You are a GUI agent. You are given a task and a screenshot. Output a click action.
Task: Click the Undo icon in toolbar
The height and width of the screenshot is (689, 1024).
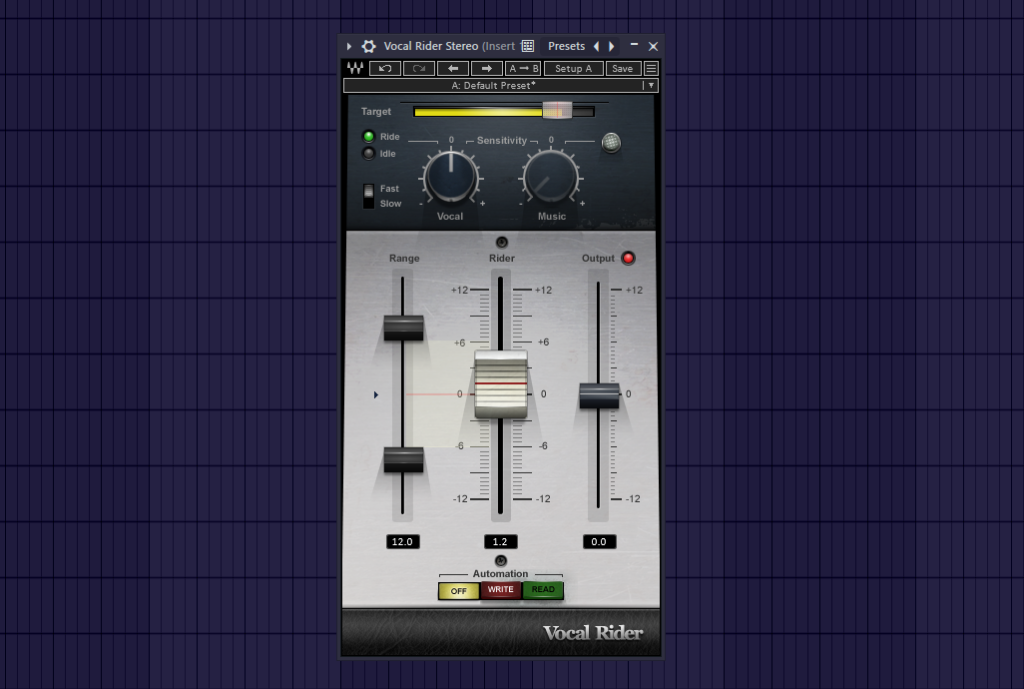[386, 68]
